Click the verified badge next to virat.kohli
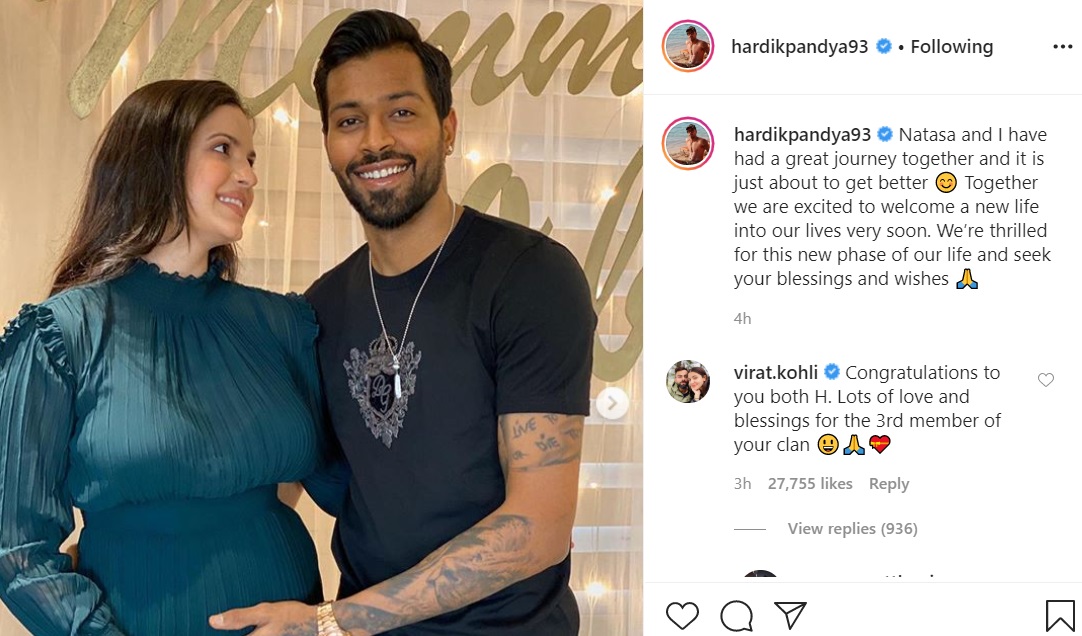The height and width of the screenshot is (636, 1082). coord(832,372)
